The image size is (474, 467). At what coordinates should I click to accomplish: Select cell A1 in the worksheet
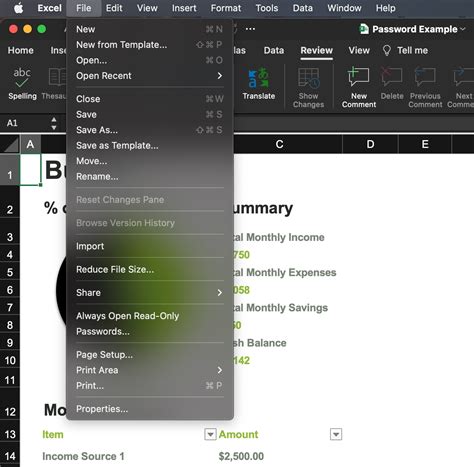pos(30,169)
